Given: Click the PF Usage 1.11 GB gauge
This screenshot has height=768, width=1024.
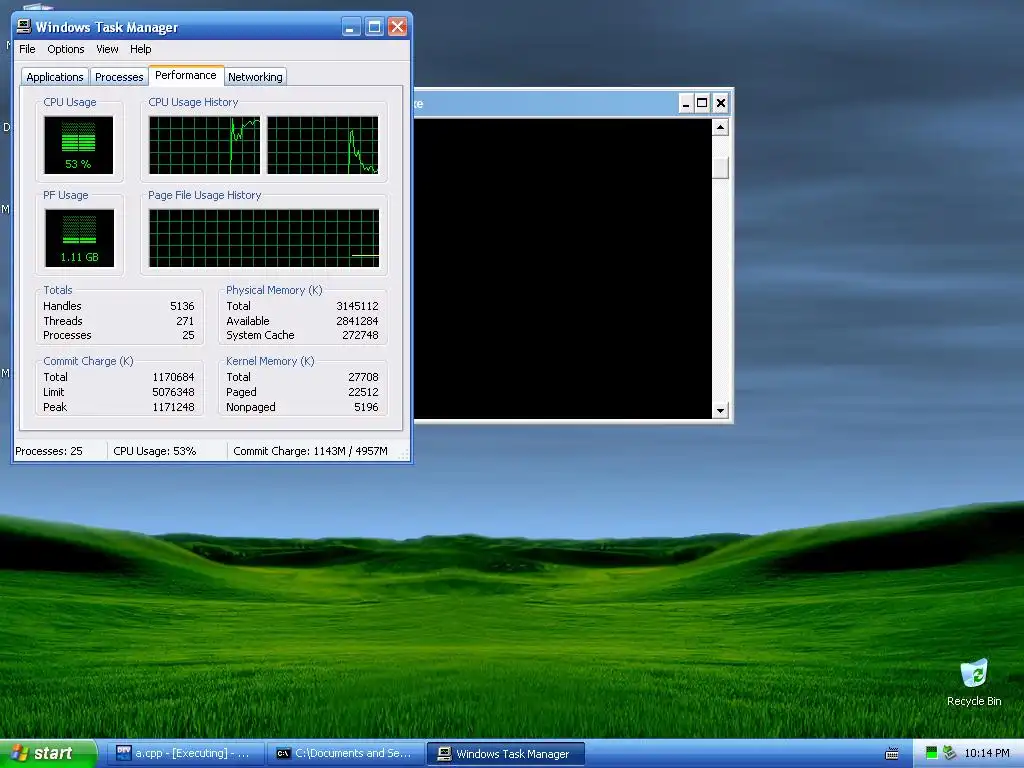Looking at the screenshot, I should click(x=80, y=238).
